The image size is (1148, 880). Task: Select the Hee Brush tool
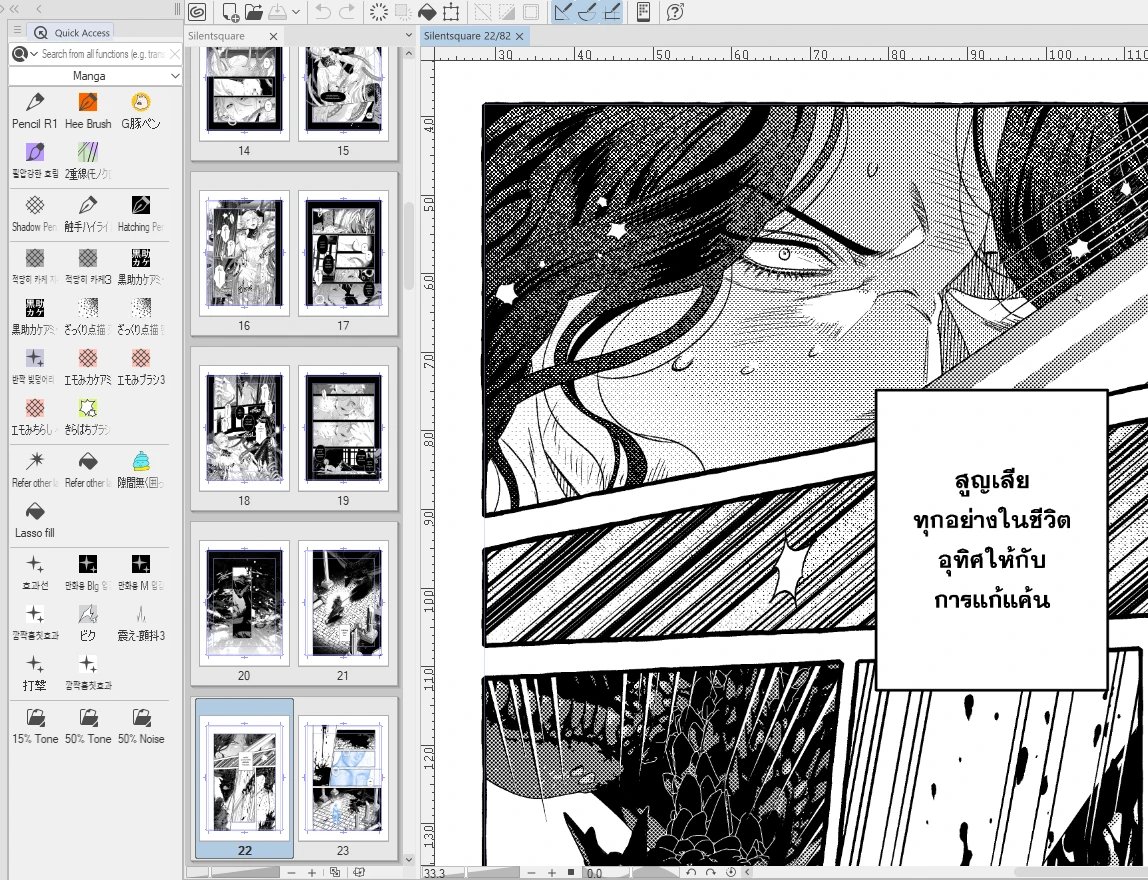88,111
